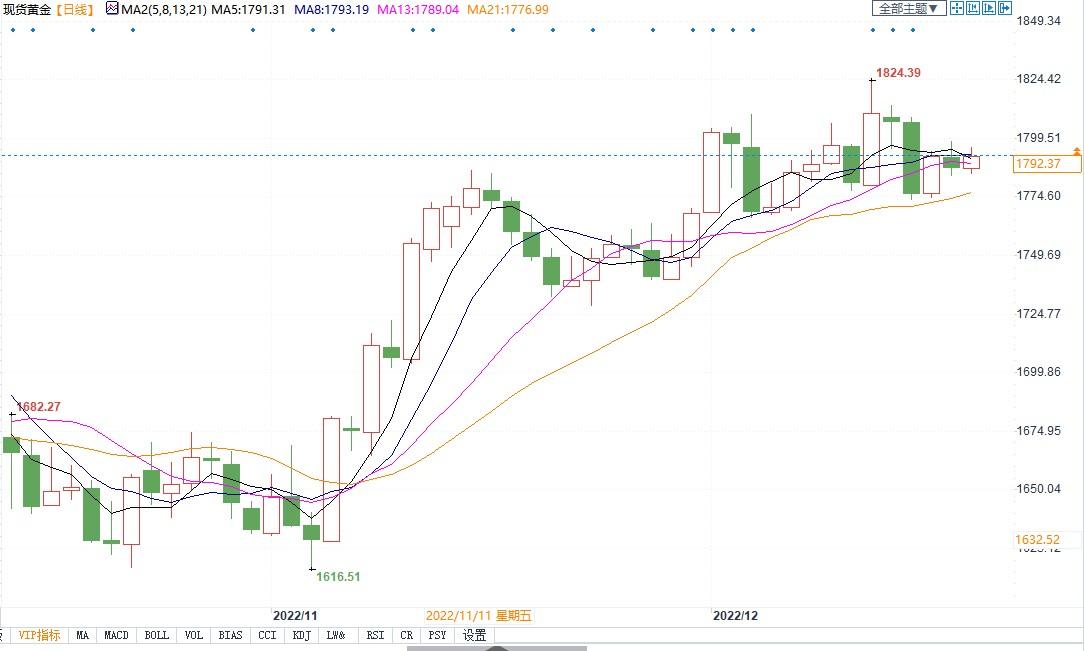Click the second chart tool icon beside crosshair
Screen dimensions: 1084x651
[973, 9]
